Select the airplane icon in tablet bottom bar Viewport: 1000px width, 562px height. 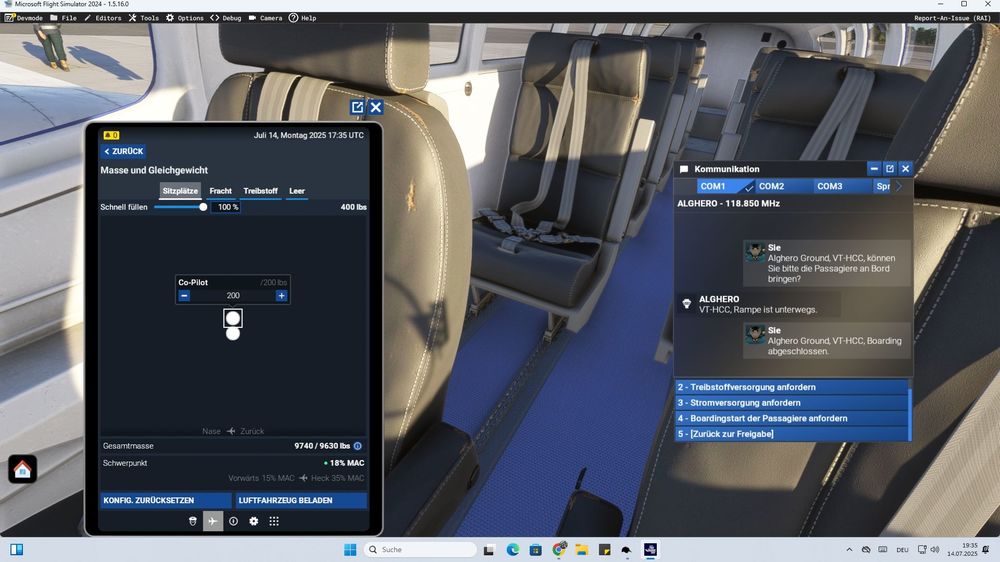213,521
